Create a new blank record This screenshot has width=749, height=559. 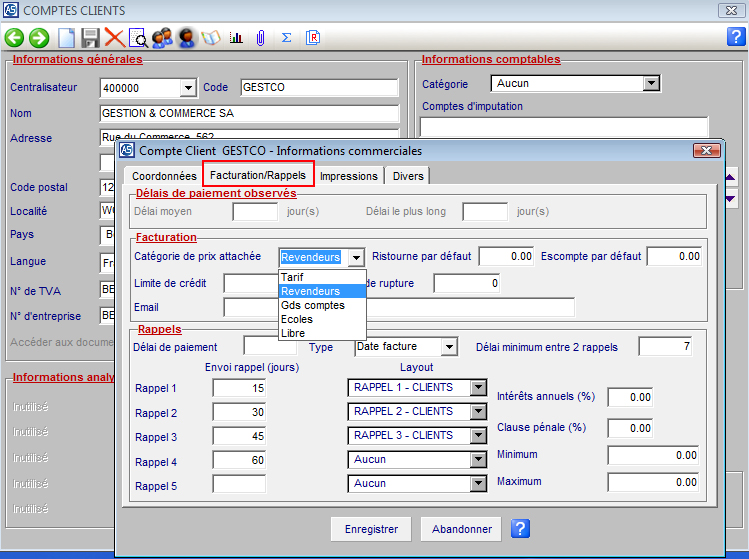66,38
